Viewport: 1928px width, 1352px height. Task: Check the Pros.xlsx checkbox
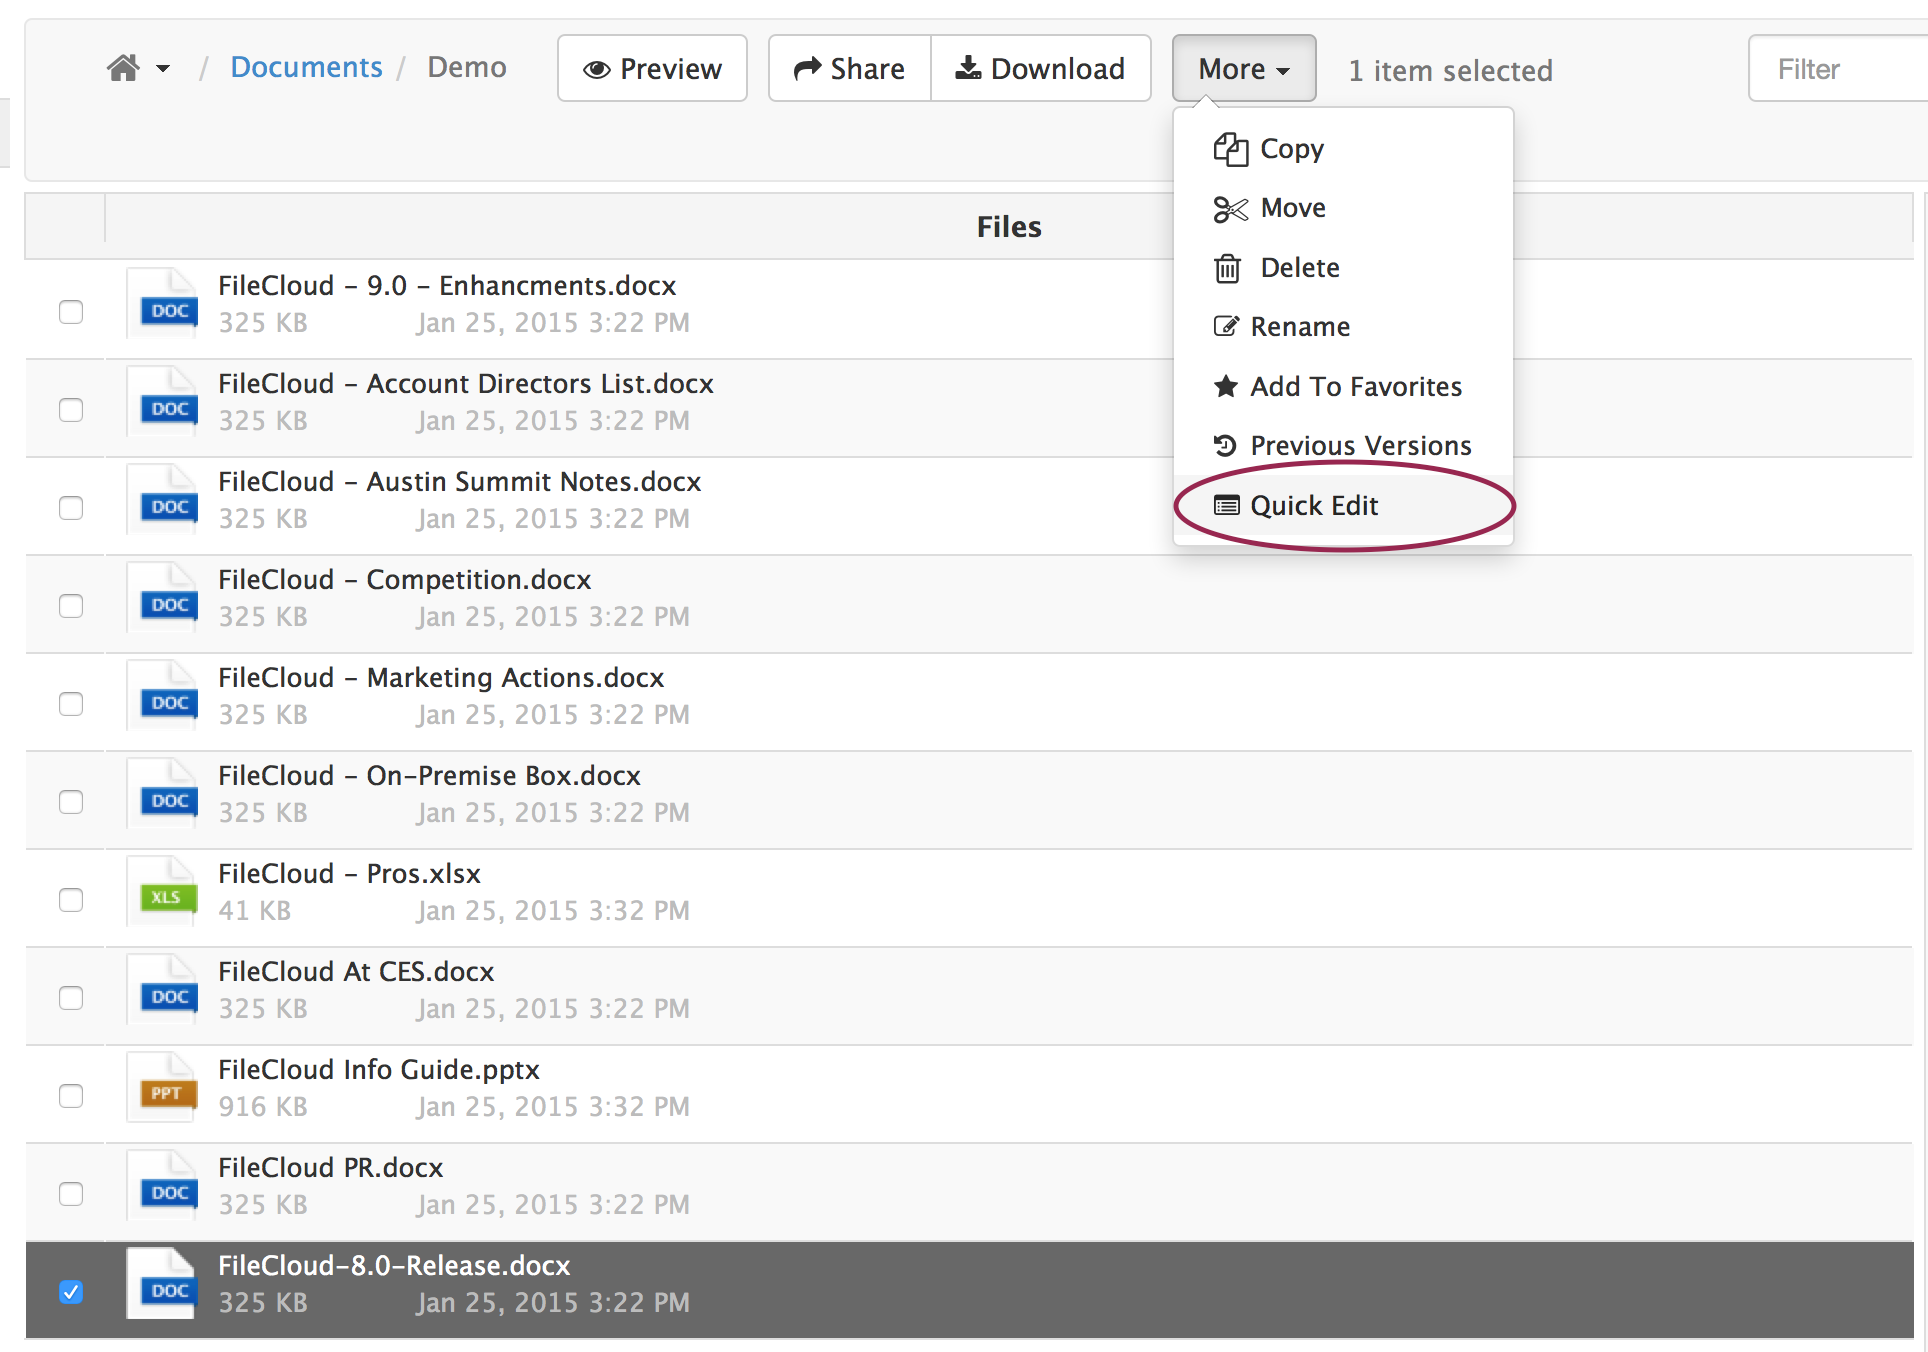click(x=71, y=899)
